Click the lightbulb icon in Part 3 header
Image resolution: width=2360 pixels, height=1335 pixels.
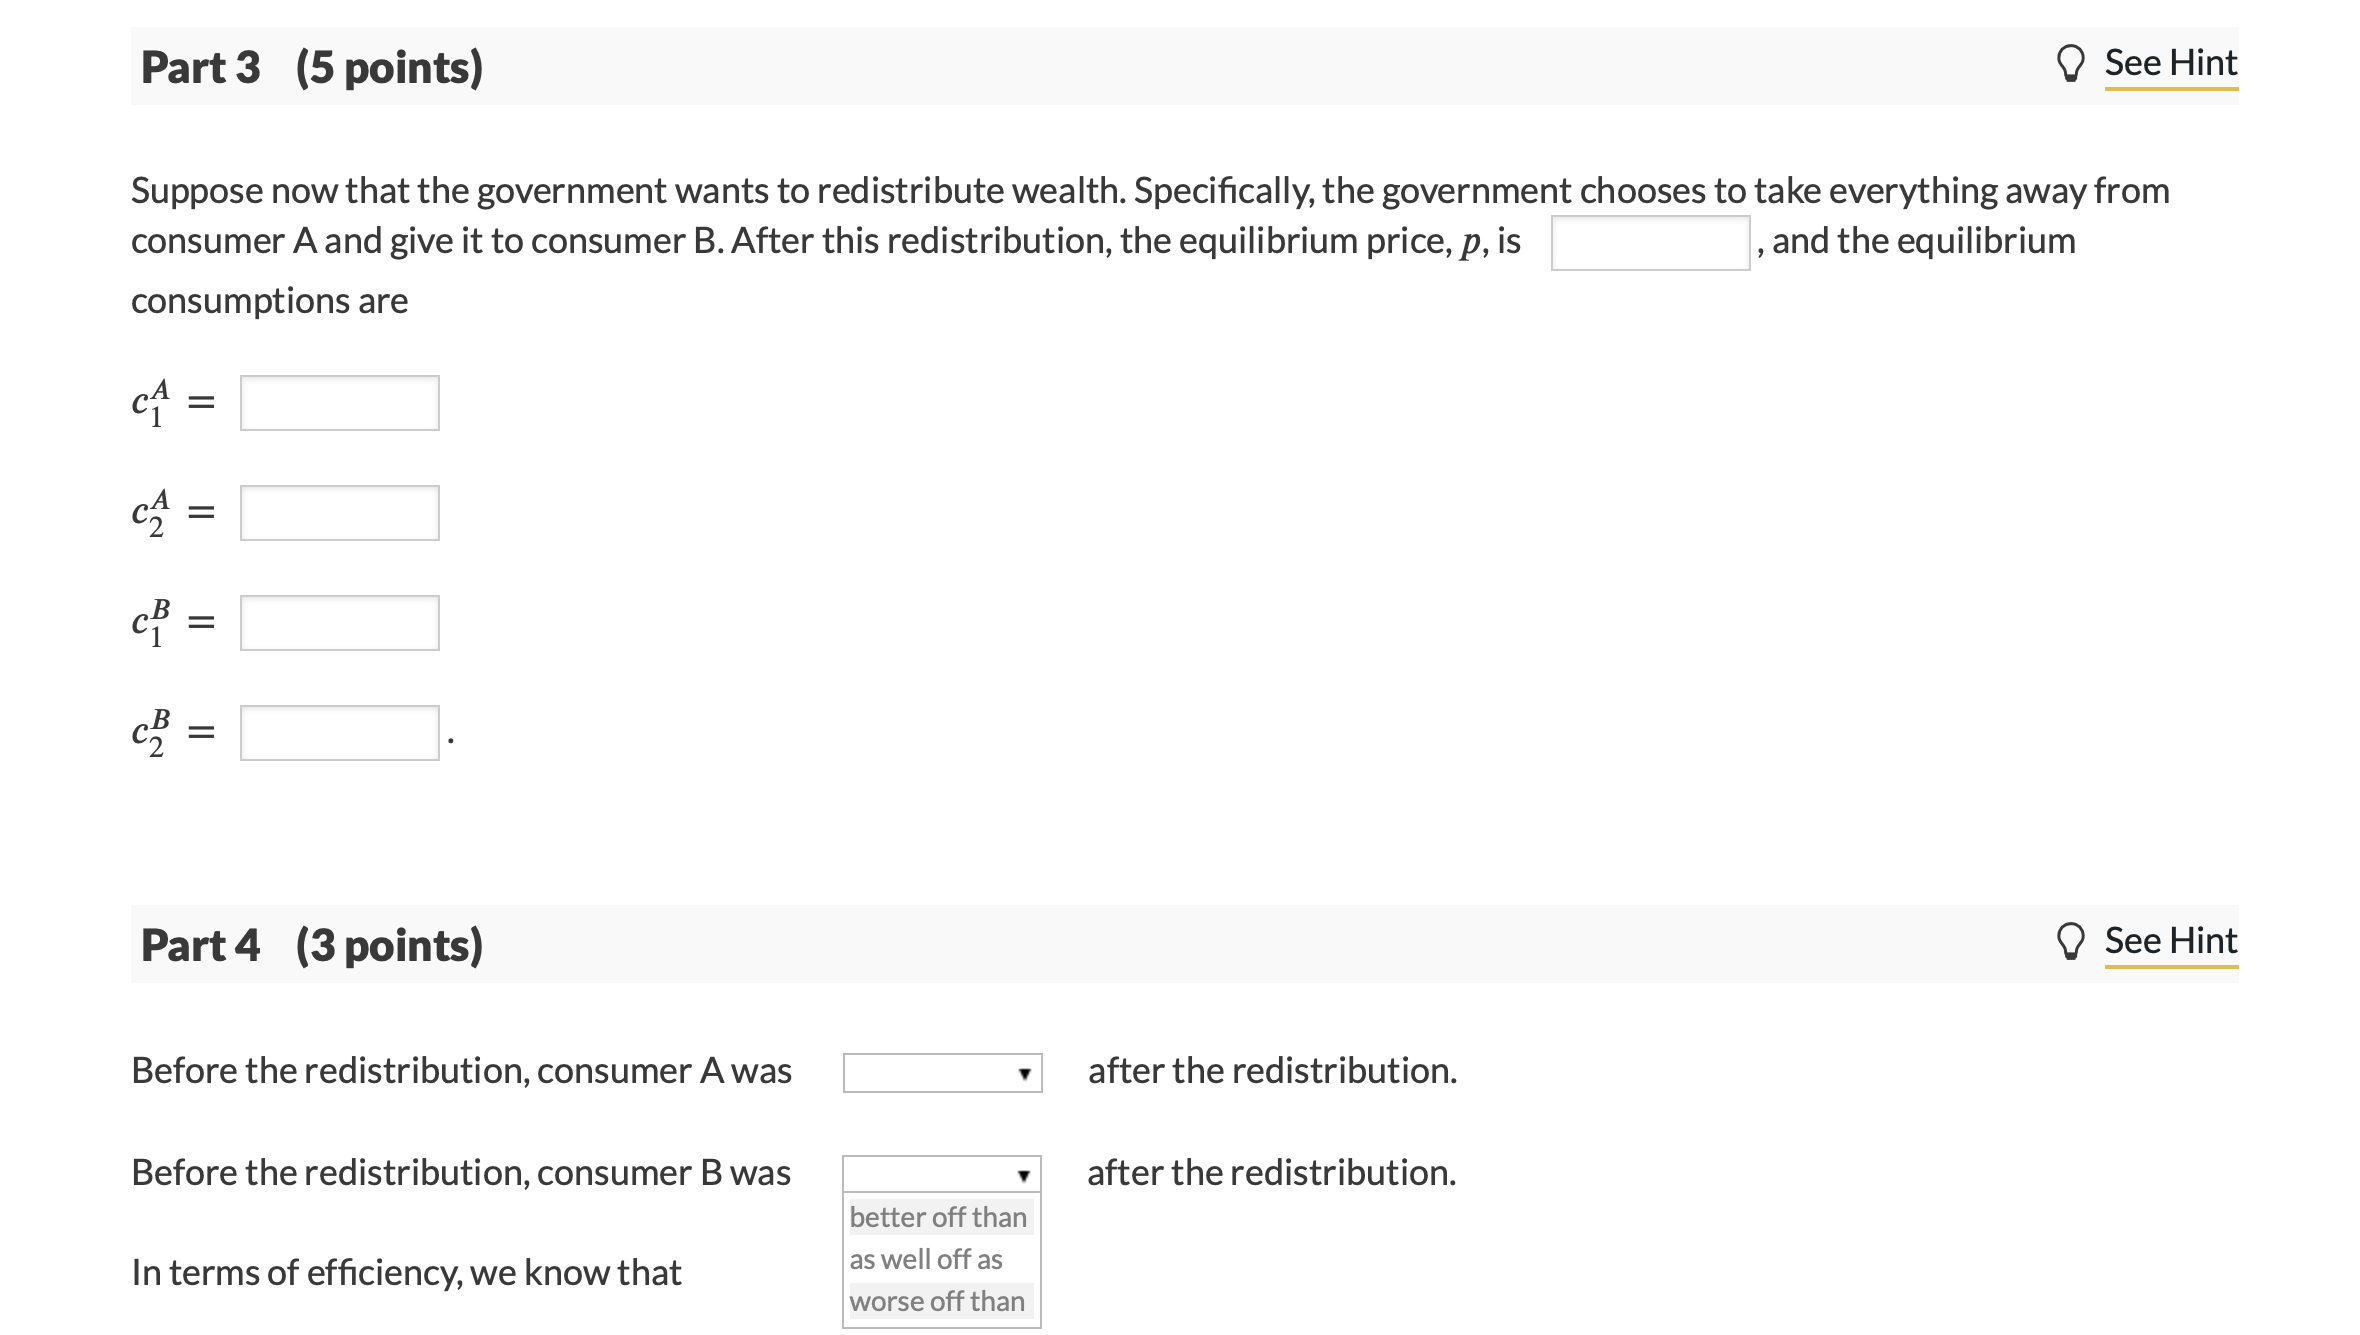[x=2070, y=62]
